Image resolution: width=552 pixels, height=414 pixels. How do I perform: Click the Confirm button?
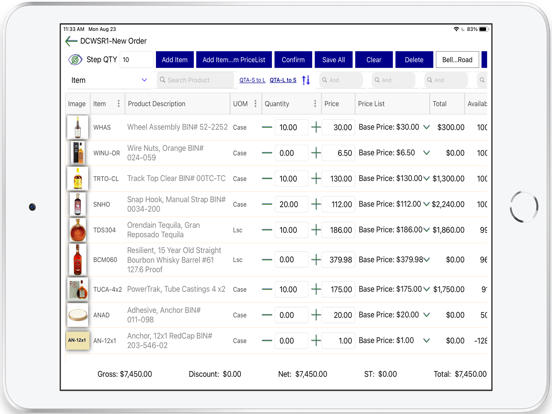[x=293, y=59]
